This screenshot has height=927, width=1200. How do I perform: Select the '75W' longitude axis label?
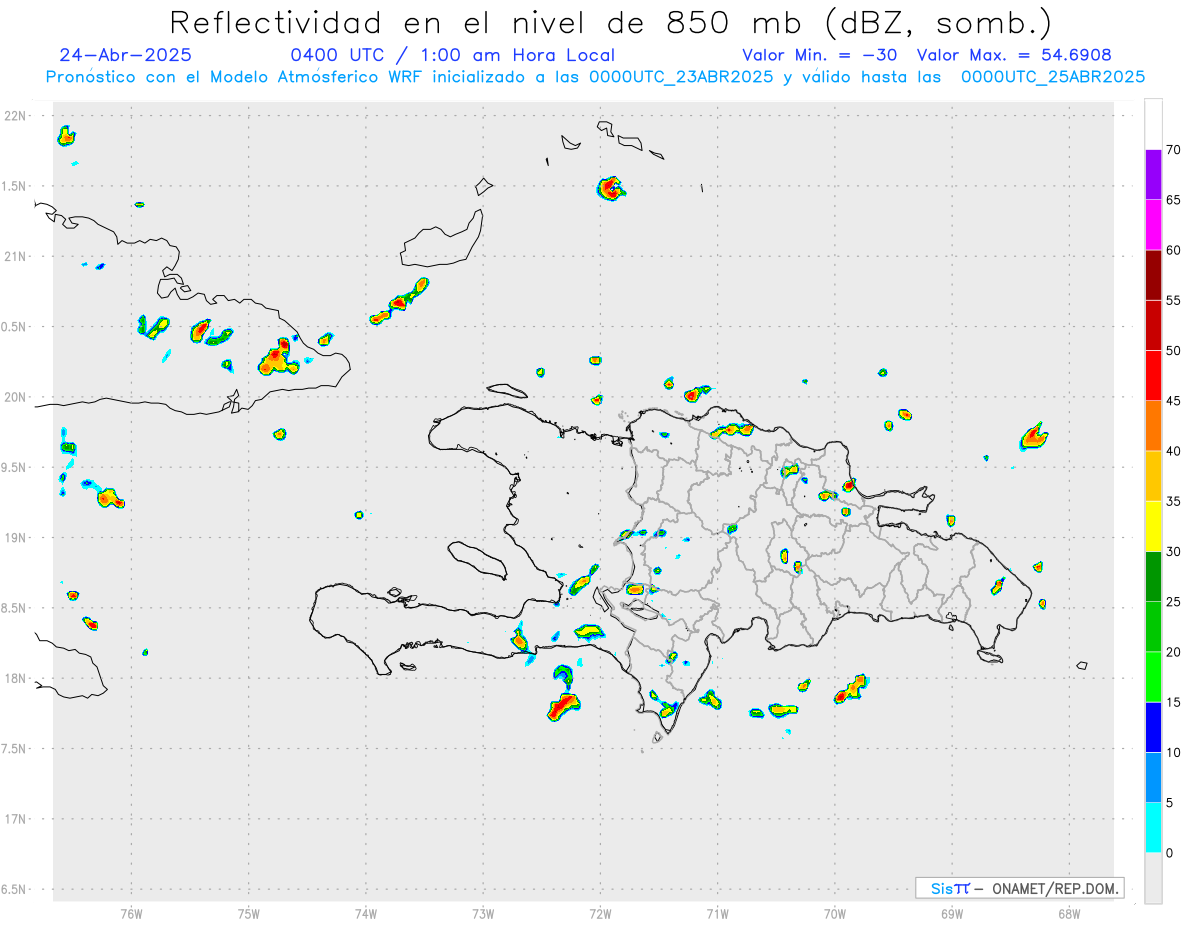click(x=249, y=913)
